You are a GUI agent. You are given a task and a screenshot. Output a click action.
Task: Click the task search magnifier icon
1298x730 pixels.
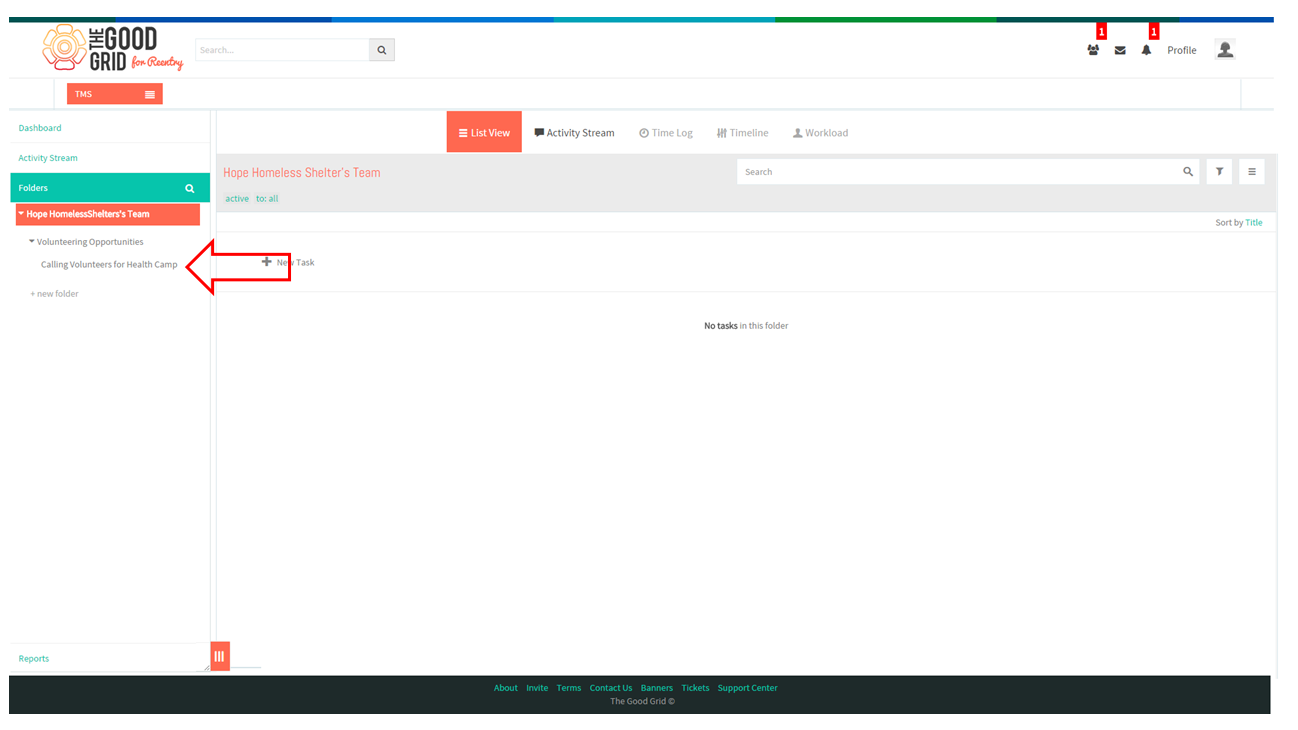[1188, 172]
